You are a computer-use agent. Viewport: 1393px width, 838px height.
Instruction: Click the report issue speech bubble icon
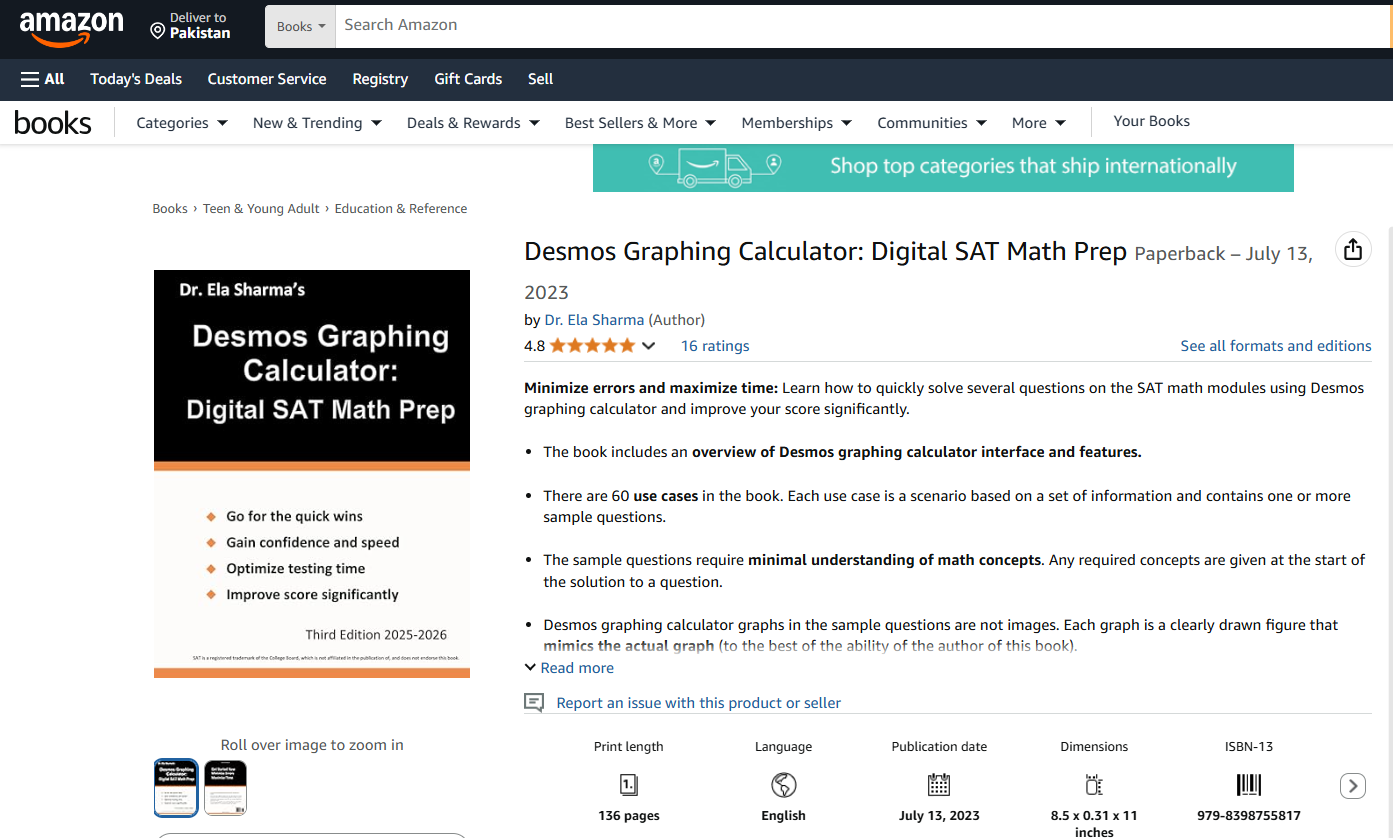pyautogui.click(x=534, y=703)
